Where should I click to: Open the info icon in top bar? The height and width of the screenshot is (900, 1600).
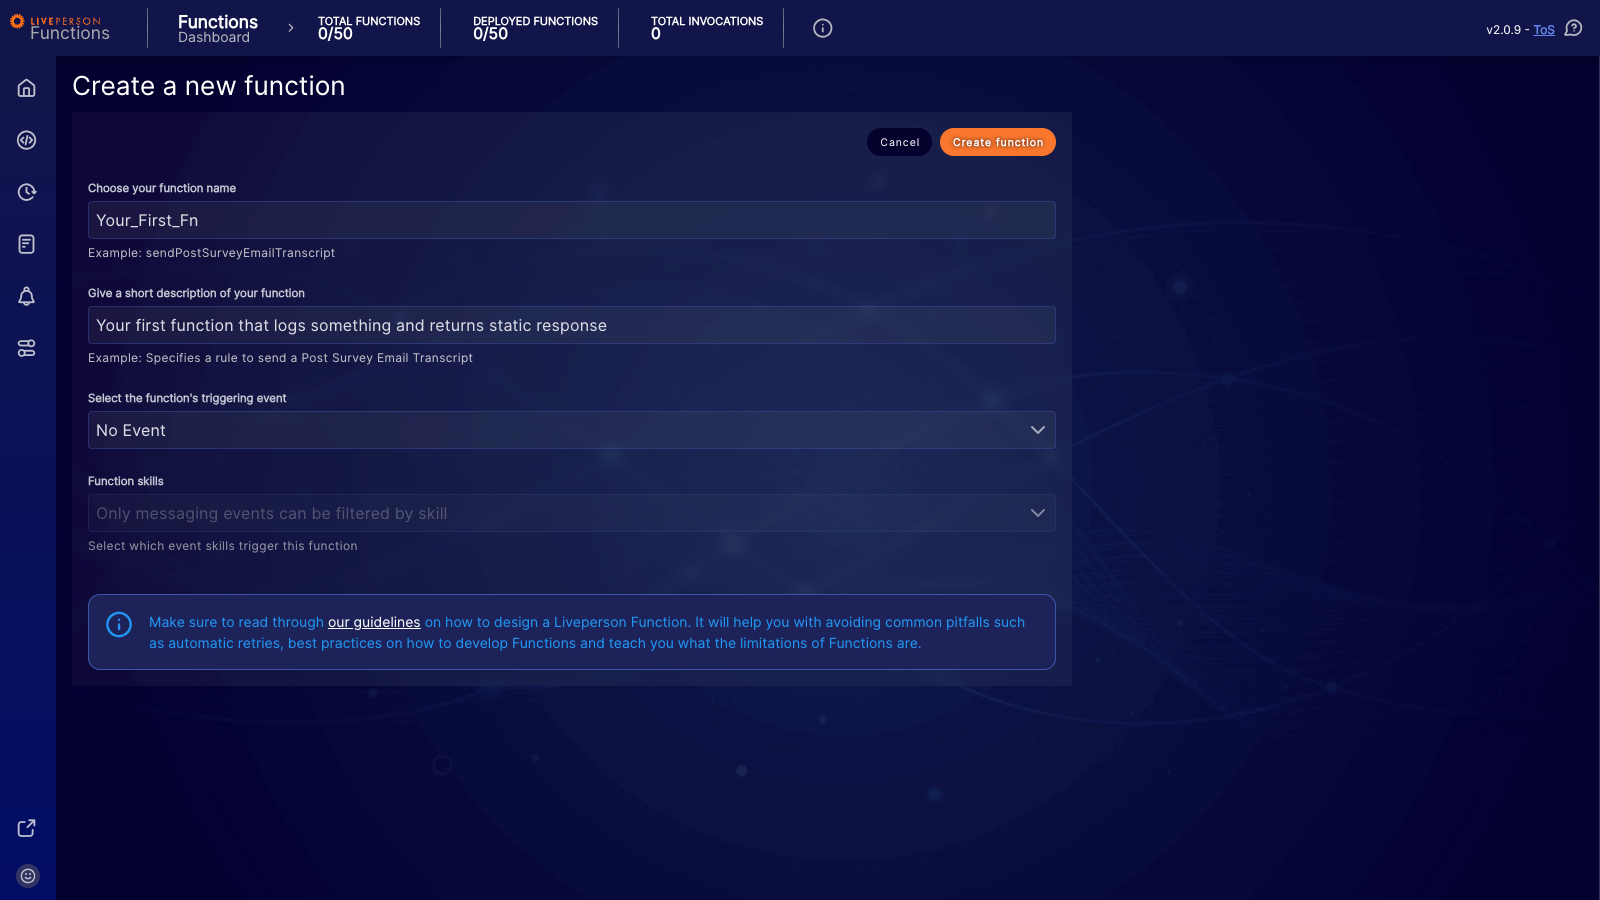tap(822, 28)
